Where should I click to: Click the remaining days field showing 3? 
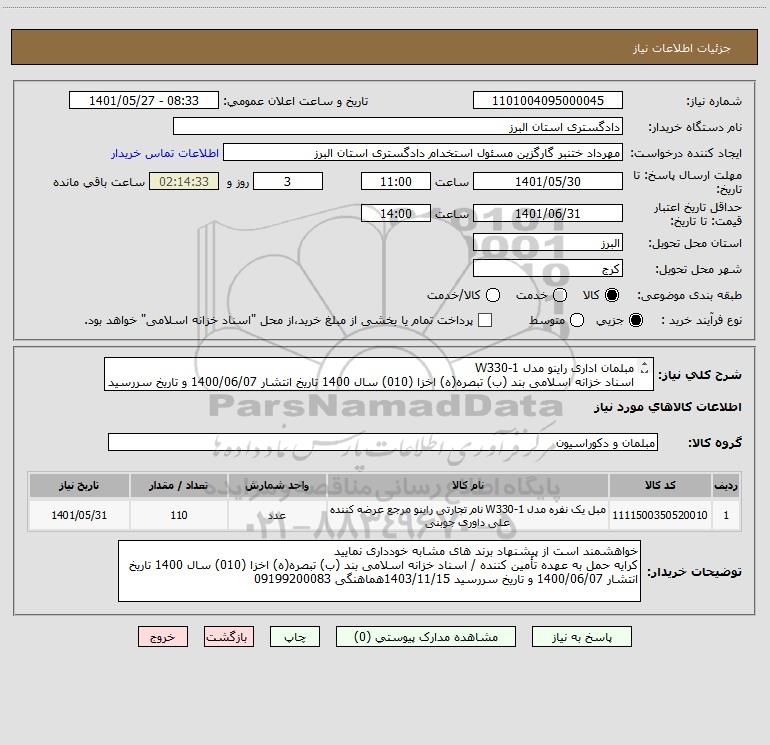pos(288,181)
